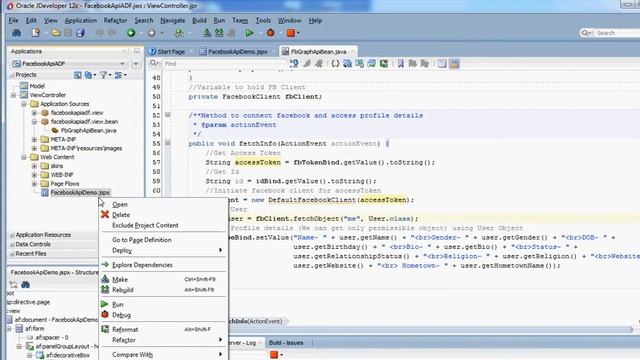The width and height of the screenshot is (640, 360).
Task: Click the red Delete X icon in context menu
Action: click(x=105, y=214)
